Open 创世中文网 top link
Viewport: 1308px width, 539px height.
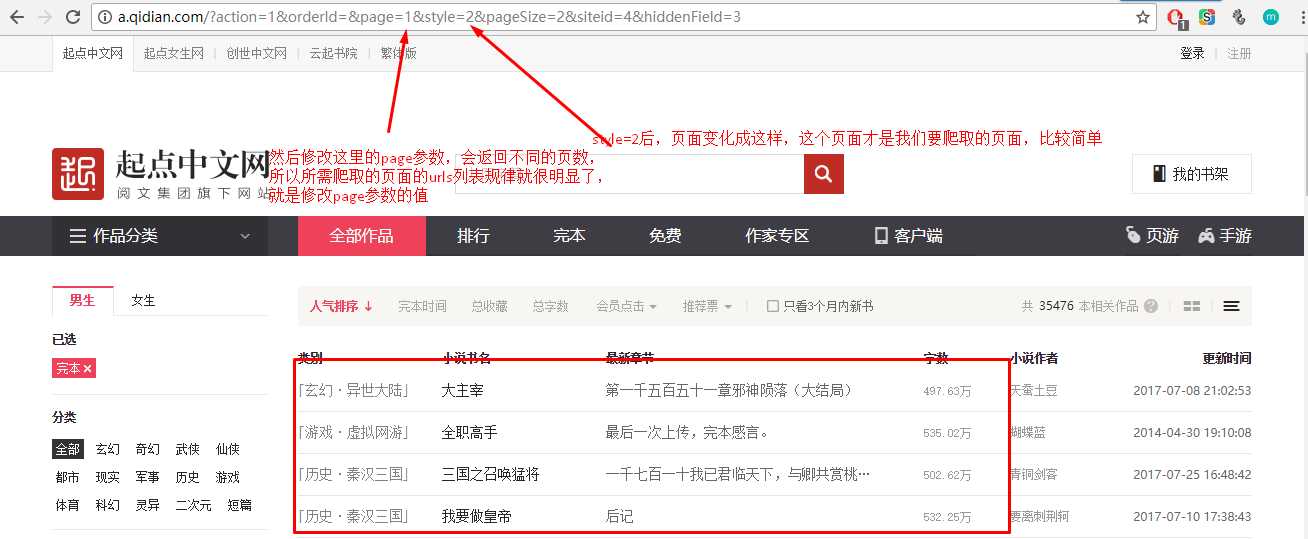coord(256,53)
